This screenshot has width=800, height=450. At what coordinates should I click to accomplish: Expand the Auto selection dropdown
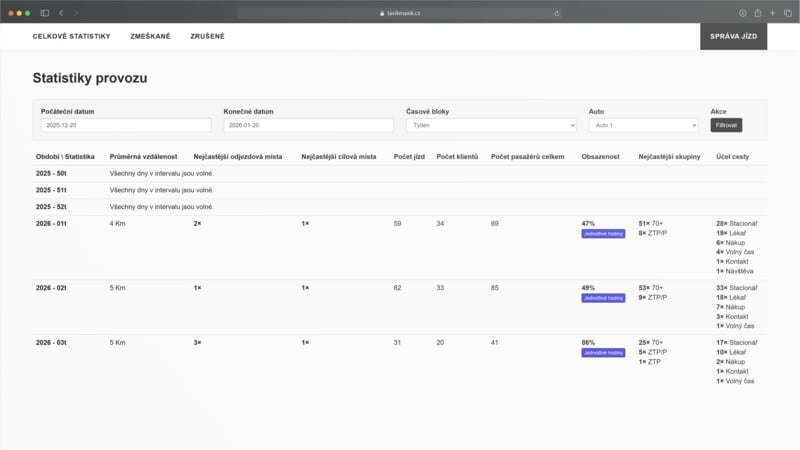643,125
